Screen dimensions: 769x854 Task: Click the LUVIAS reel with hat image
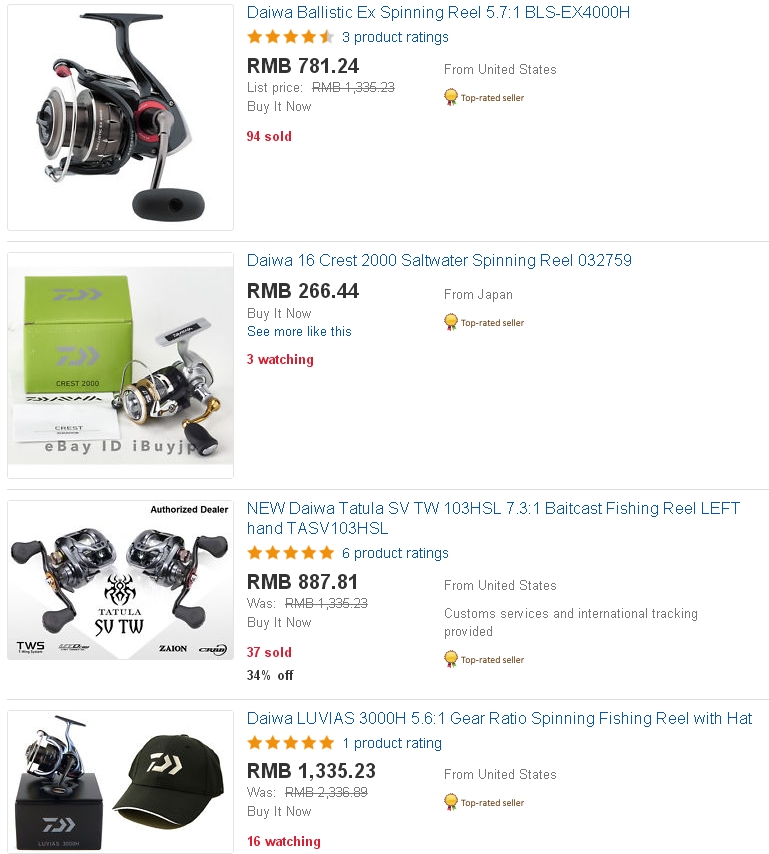(x=120, y=781)
